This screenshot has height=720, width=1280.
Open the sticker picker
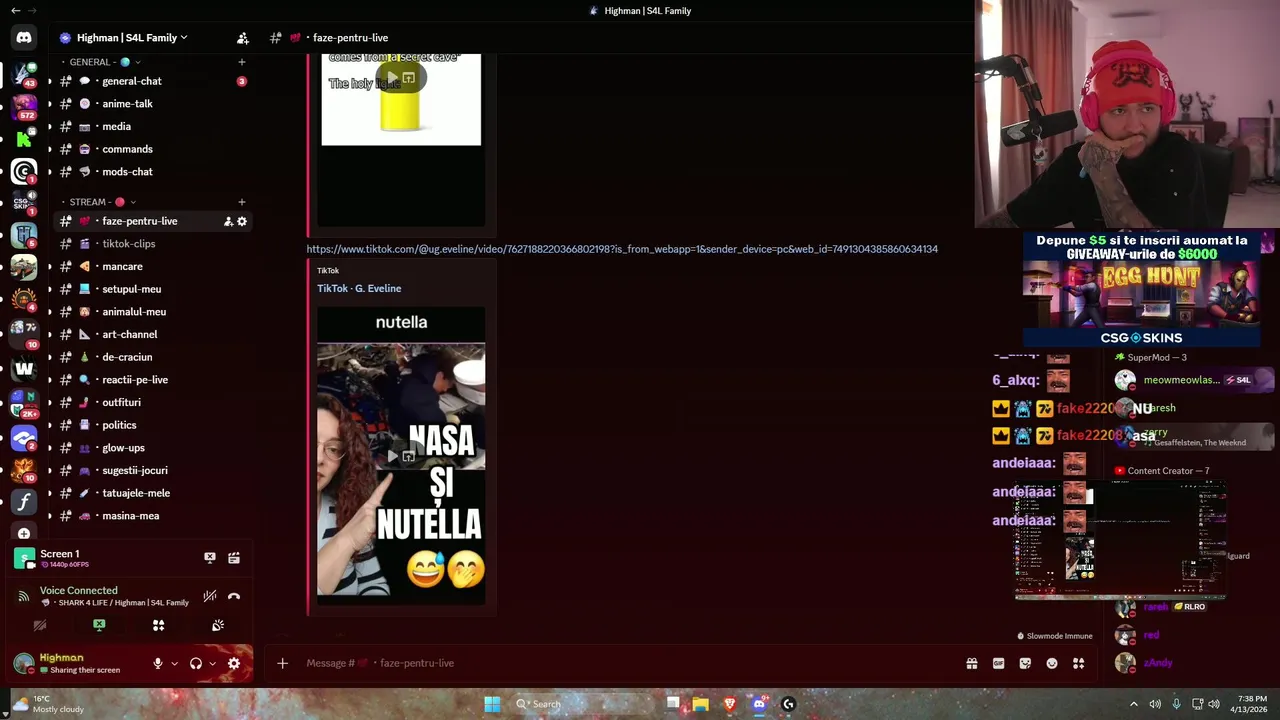coord(1025,663)
